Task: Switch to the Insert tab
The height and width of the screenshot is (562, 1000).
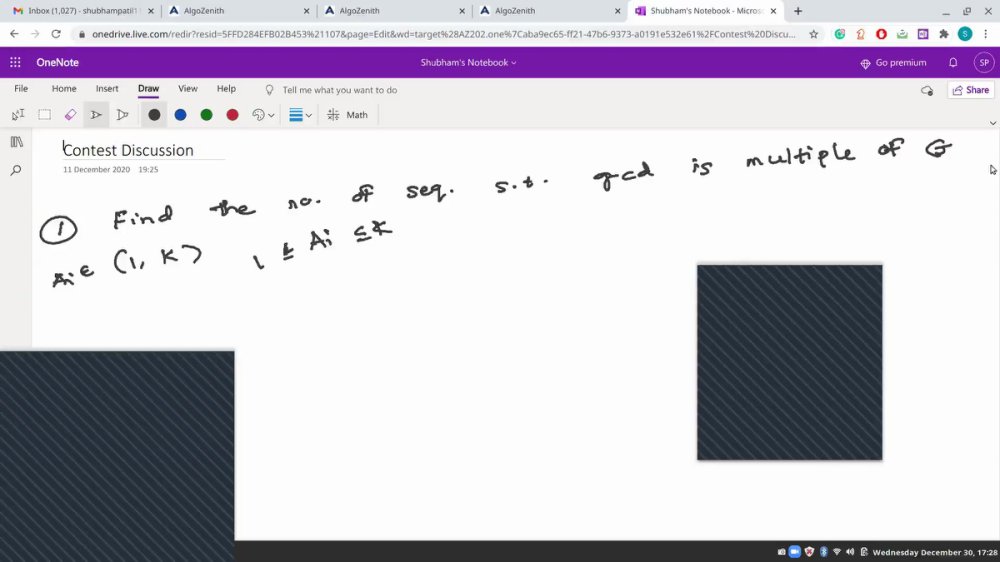Action: [x=107, y=89]
